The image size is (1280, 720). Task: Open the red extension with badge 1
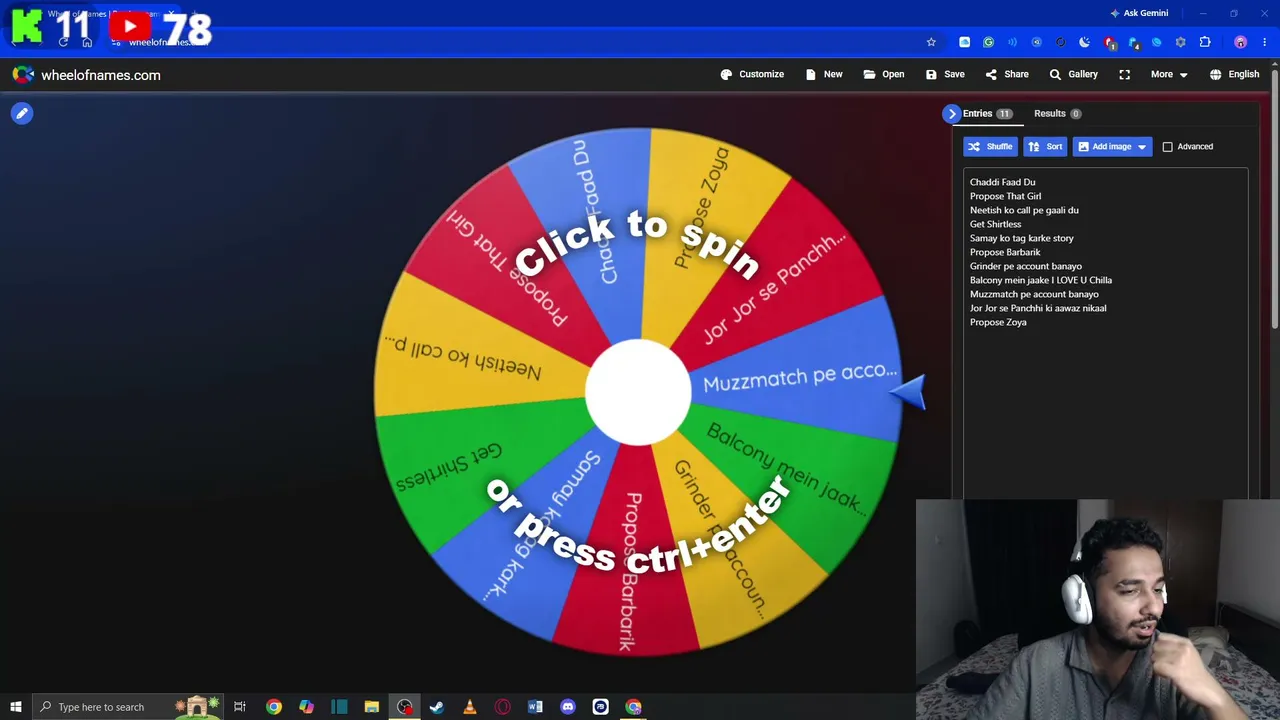[1109, 42]
